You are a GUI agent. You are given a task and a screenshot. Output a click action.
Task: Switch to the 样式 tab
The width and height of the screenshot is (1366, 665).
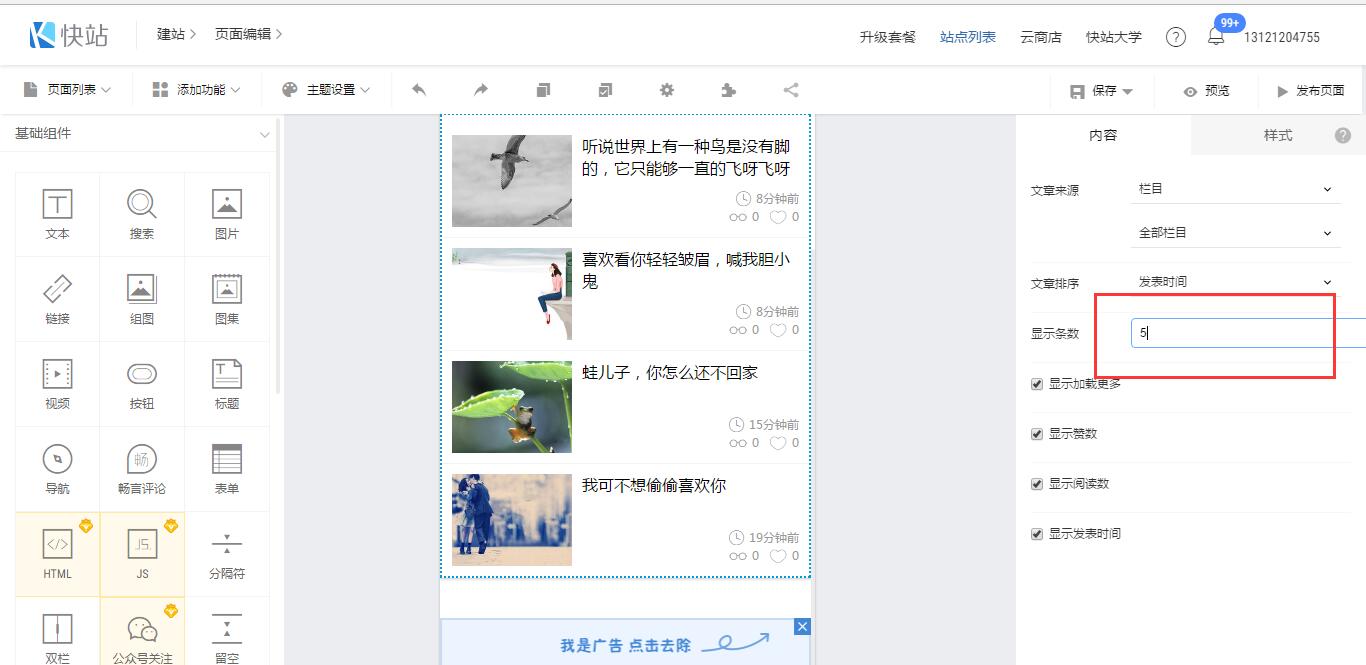(1277, 135)
